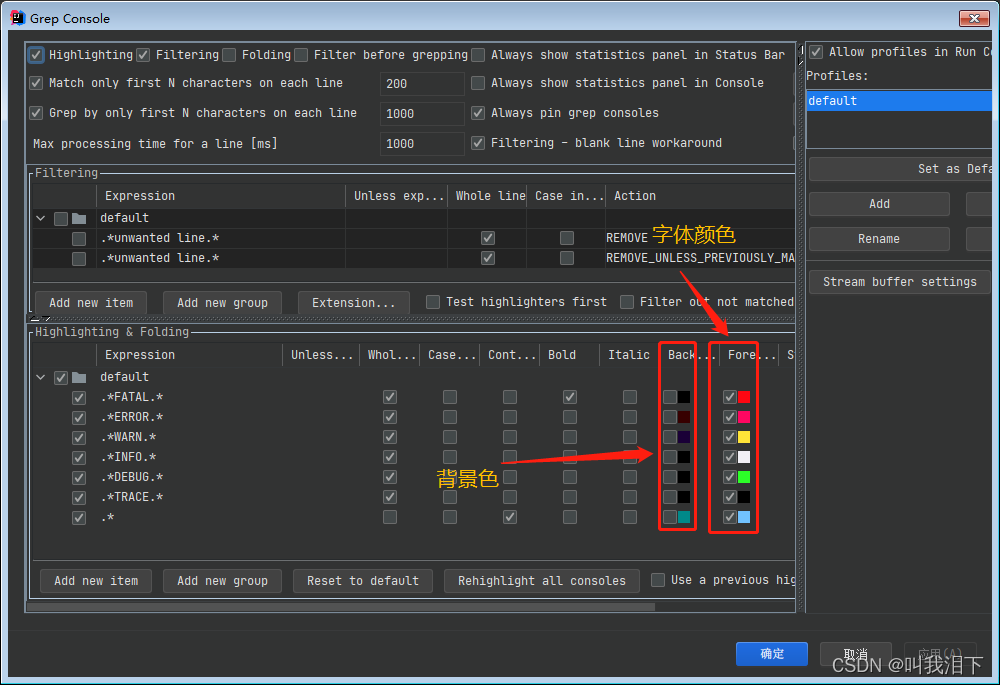Click the blue 确定 confirm button
1000x685 pixels.
click(772, 654)
